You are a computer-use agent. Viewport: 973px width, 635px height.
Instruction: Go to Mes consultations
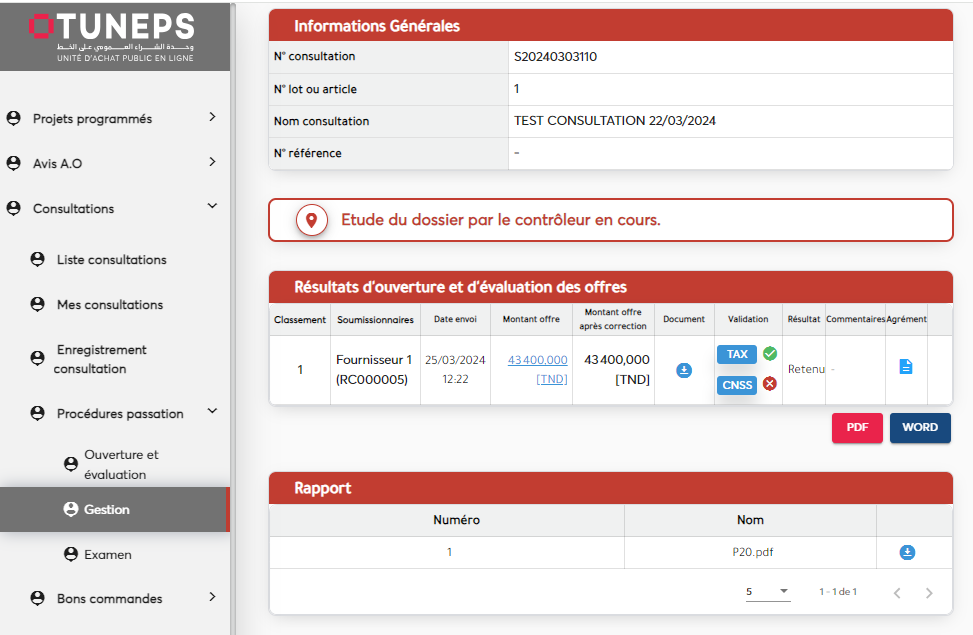pyautogui.click(x=109, y=305)
